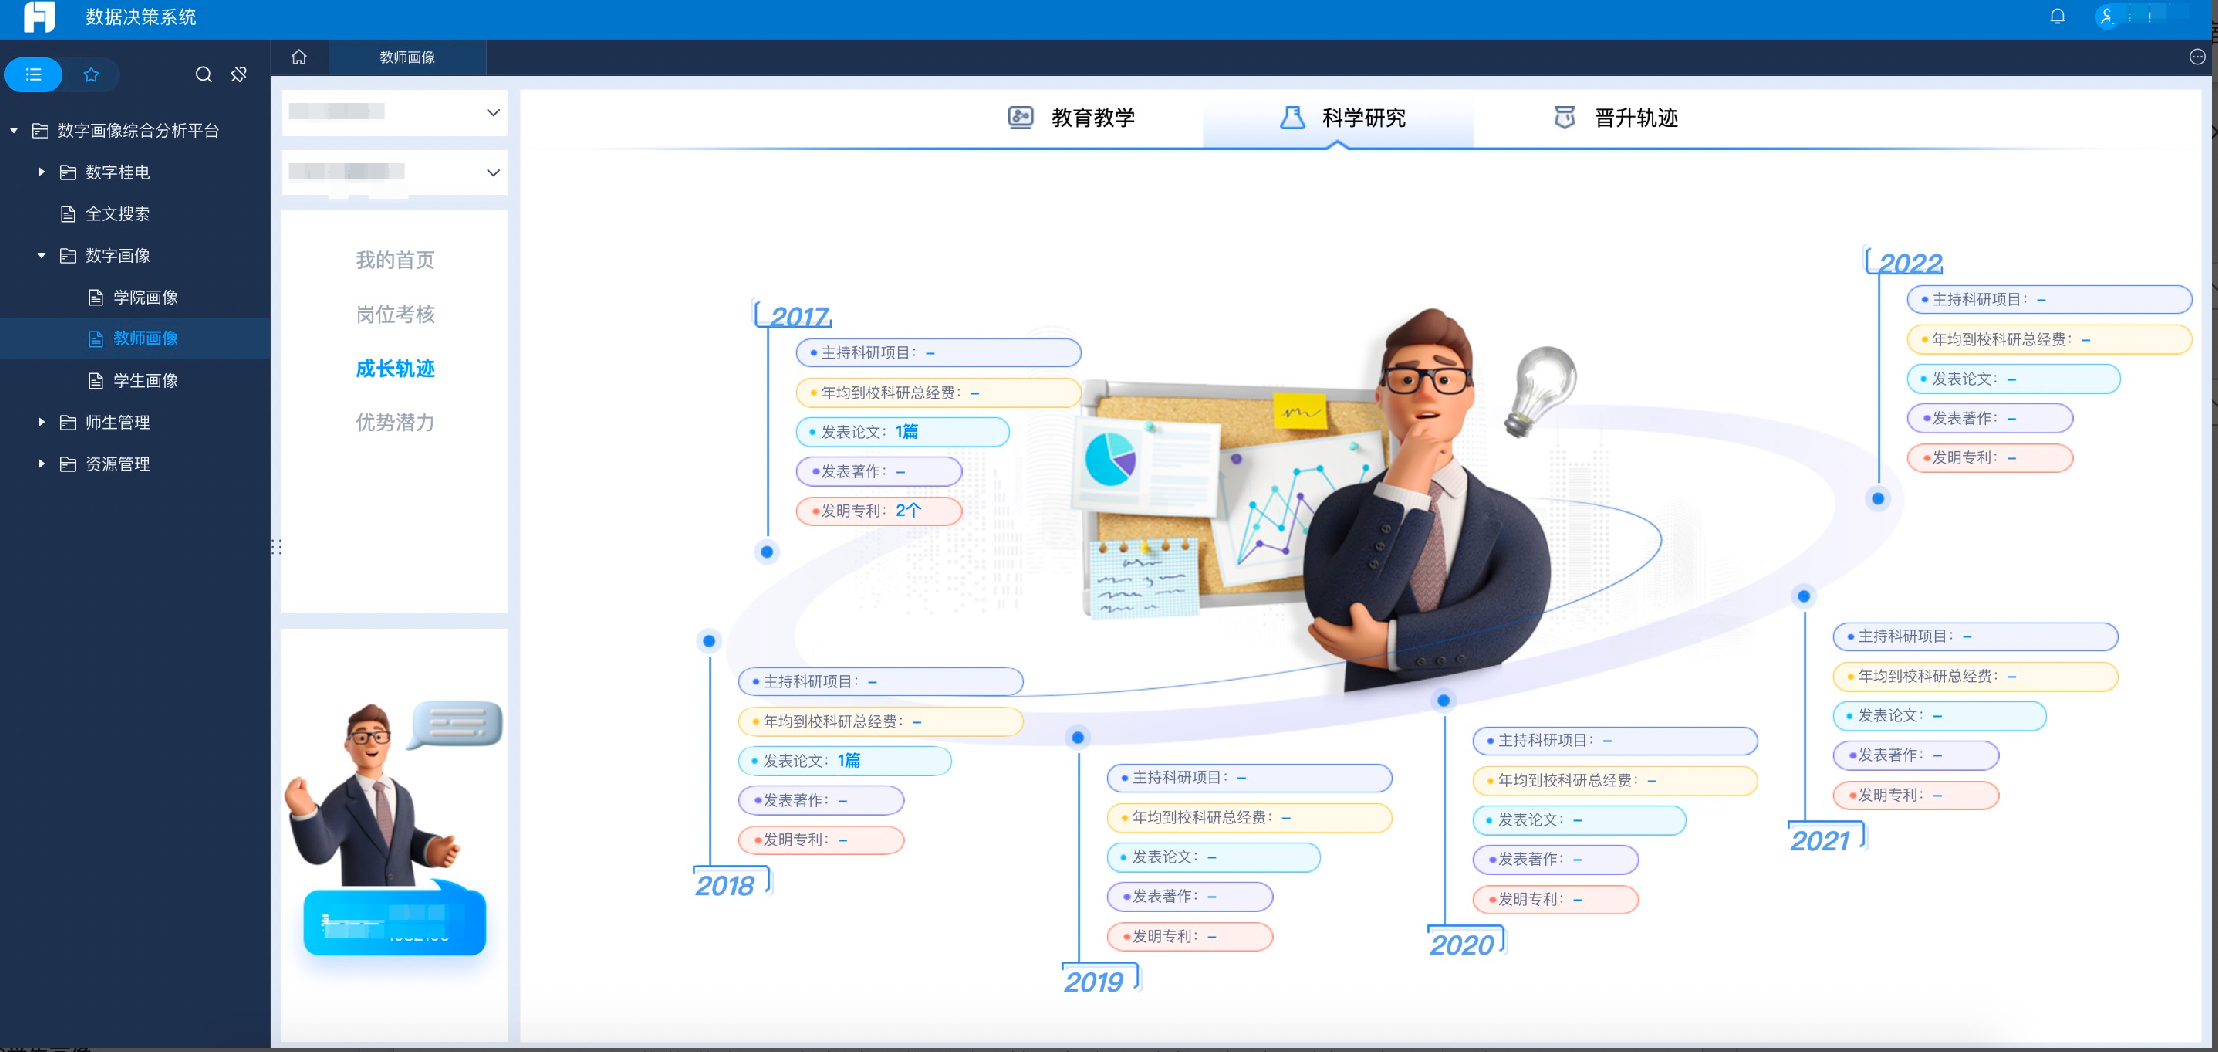Click 2017 发表论文: 1篇 pill

tap(903, 432)
